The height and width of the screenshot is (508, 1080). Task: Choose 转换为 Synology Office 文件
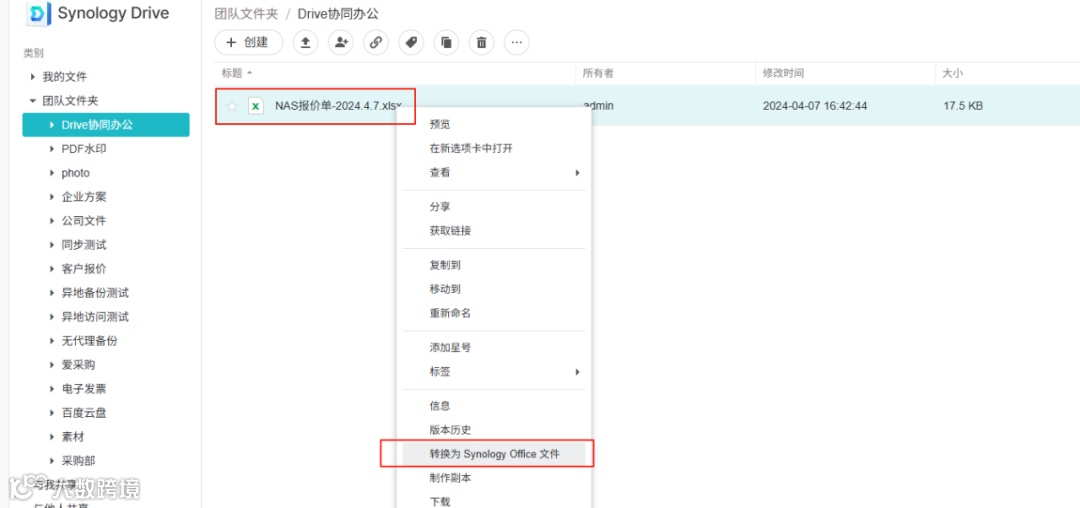tap(494, 454)
